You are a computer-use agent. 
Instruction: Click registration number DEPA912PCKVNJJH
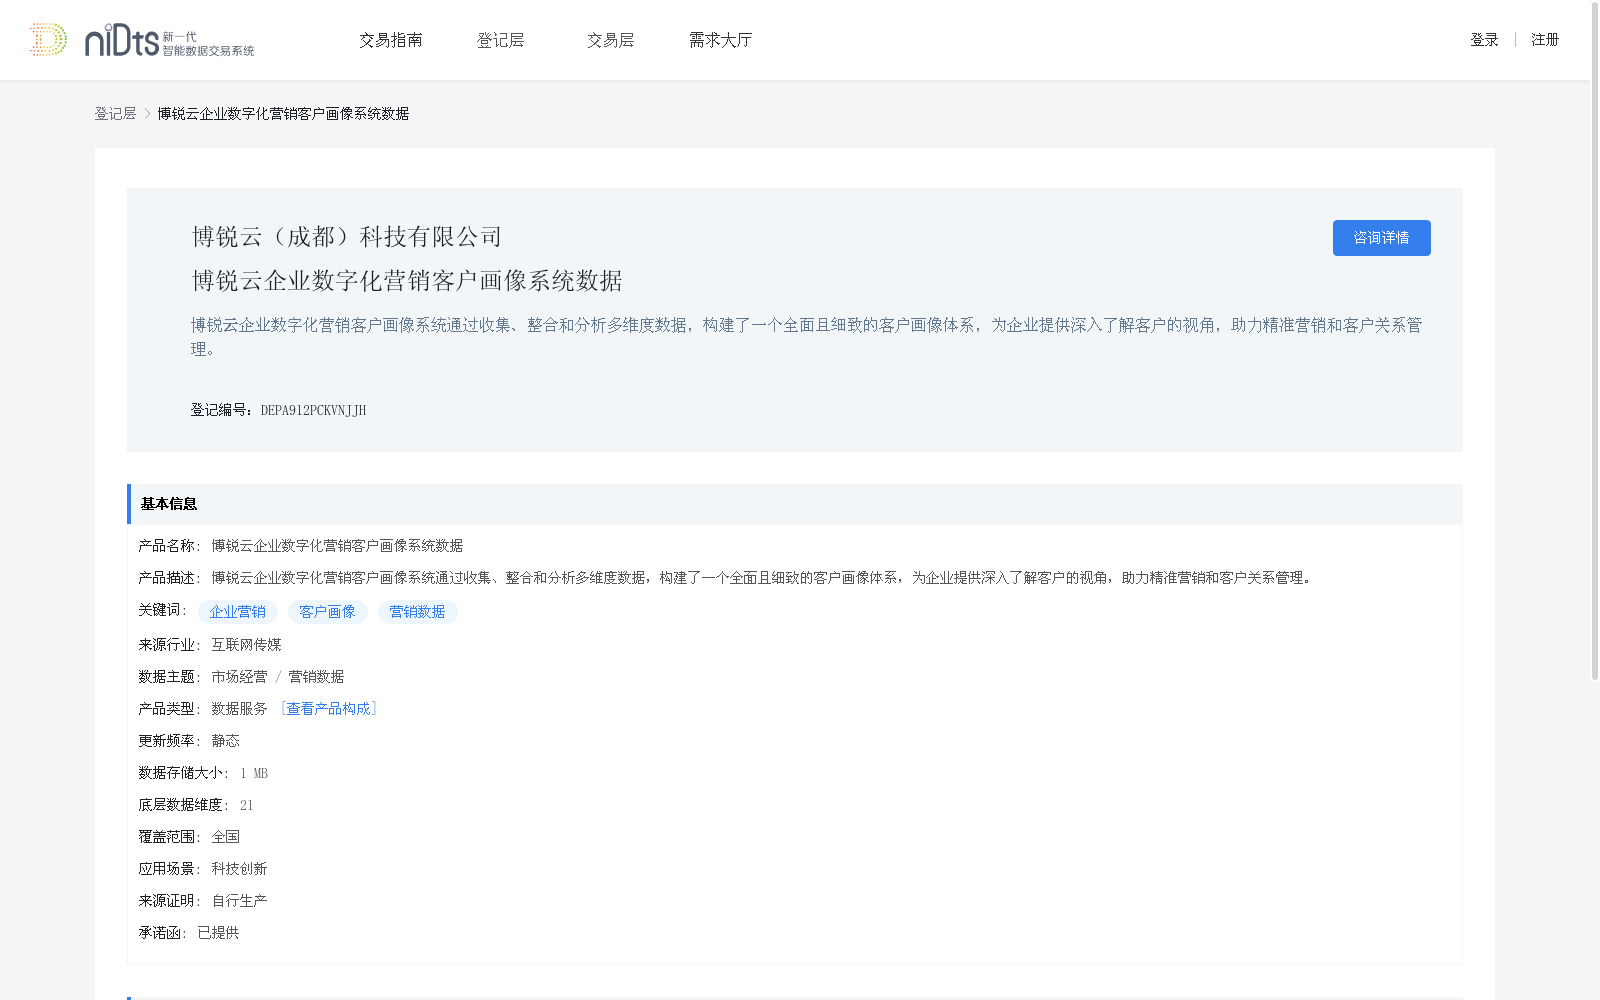(x=313, y=410)
